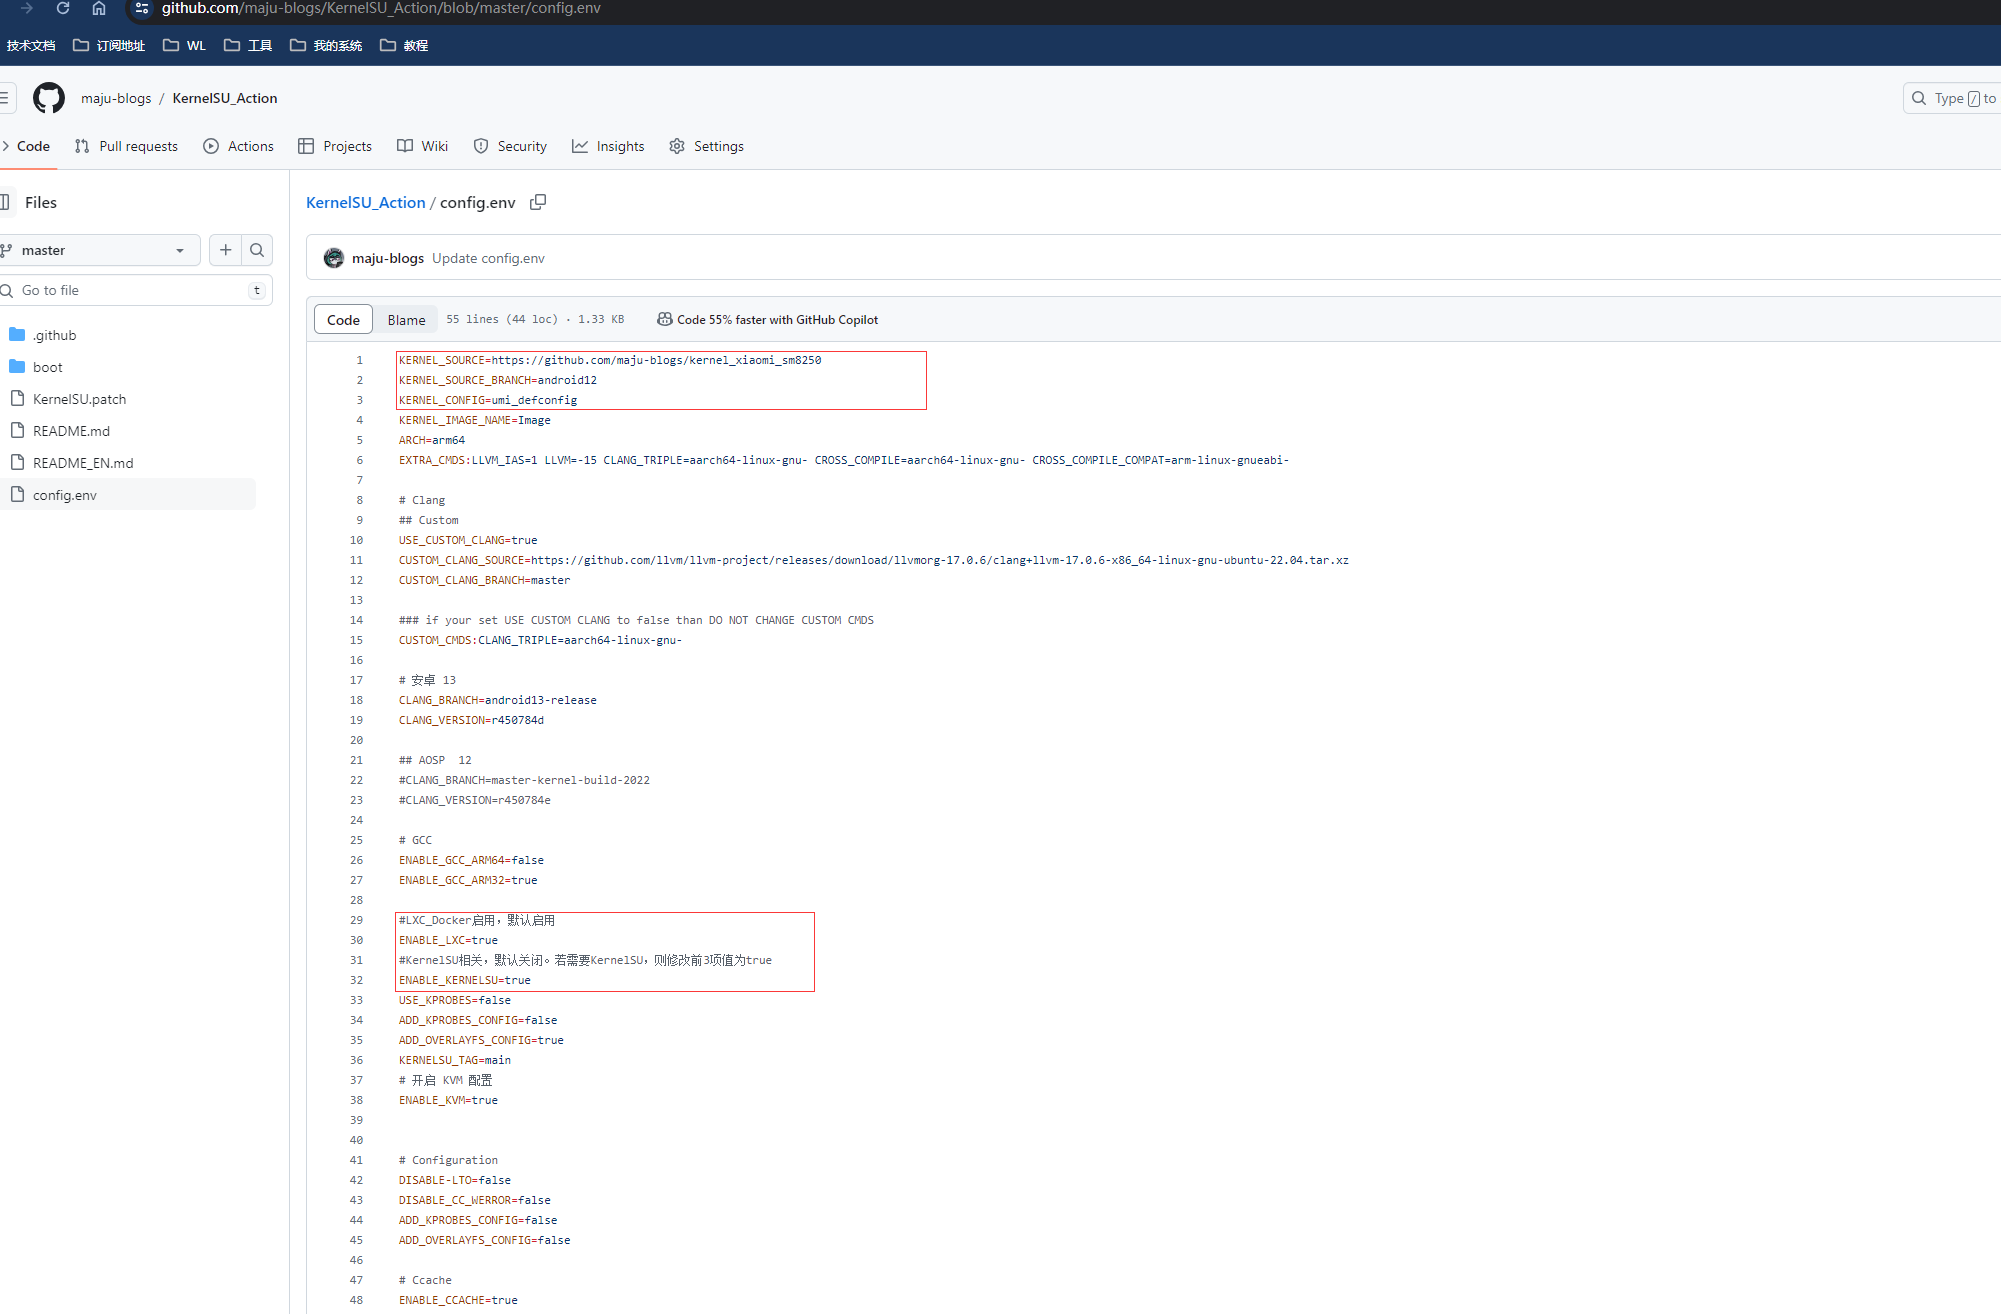Go to the browser home page
The height and width of the screenshot is (1314, 2001).
[98, 8]
